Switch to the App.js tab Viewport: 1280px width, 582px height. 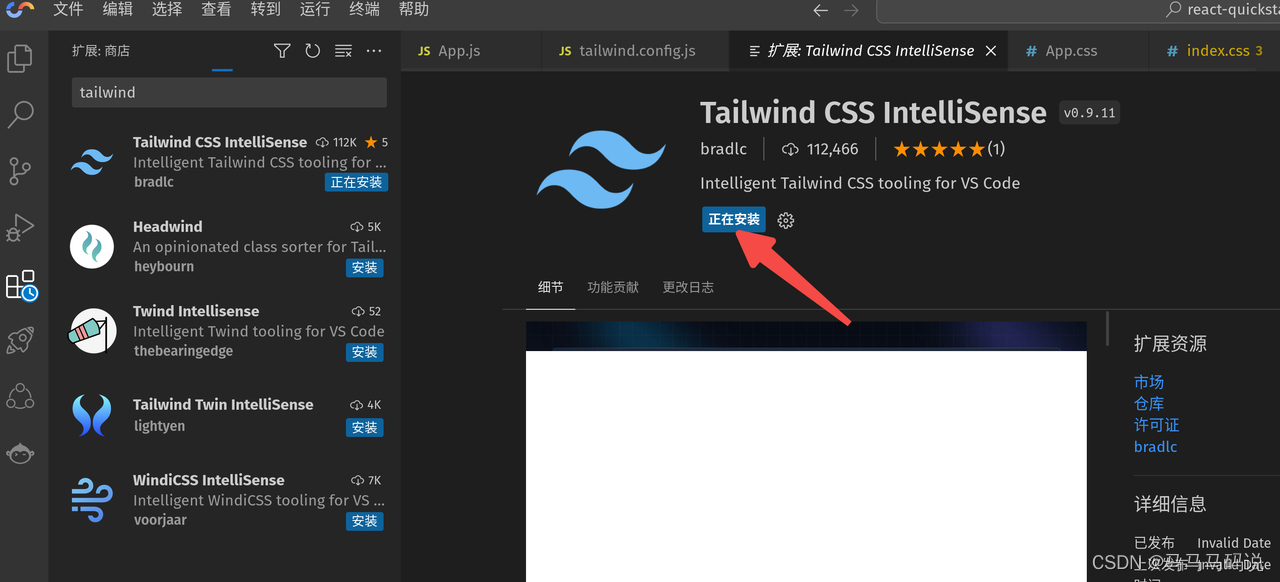[x=471, y=51]
